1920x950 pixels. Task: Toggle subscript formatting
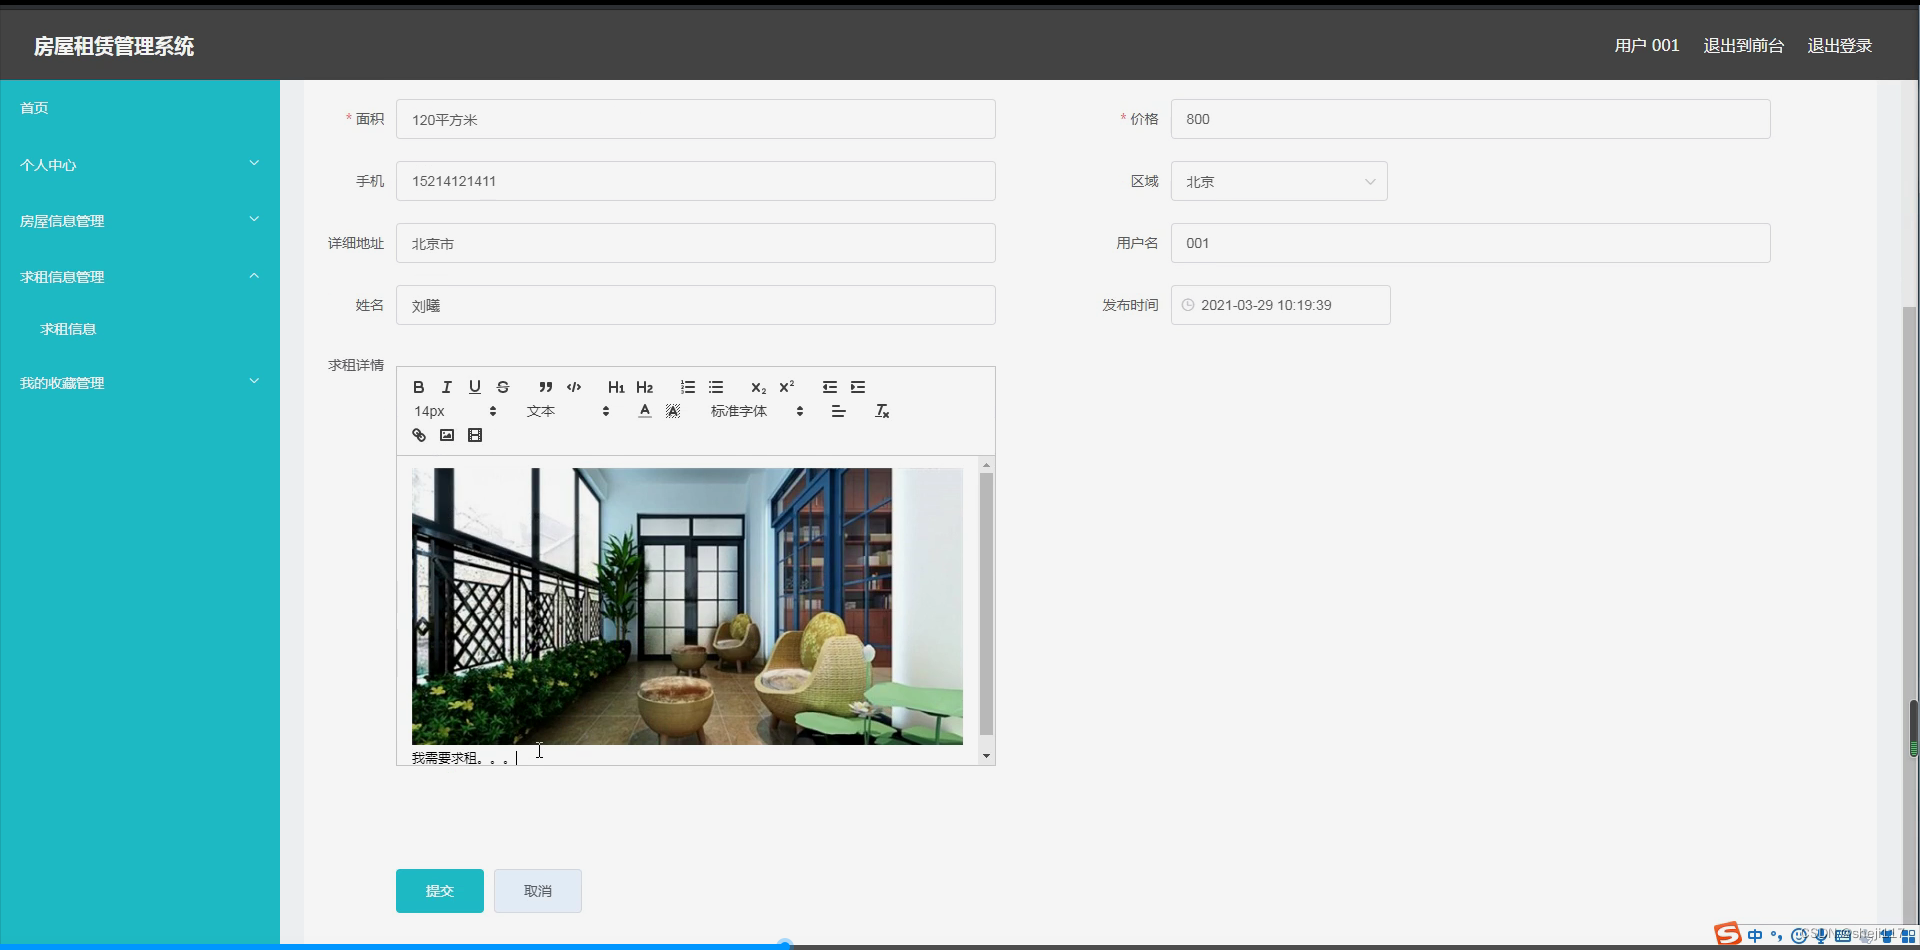pyautogui.click(x=758, y=387)
